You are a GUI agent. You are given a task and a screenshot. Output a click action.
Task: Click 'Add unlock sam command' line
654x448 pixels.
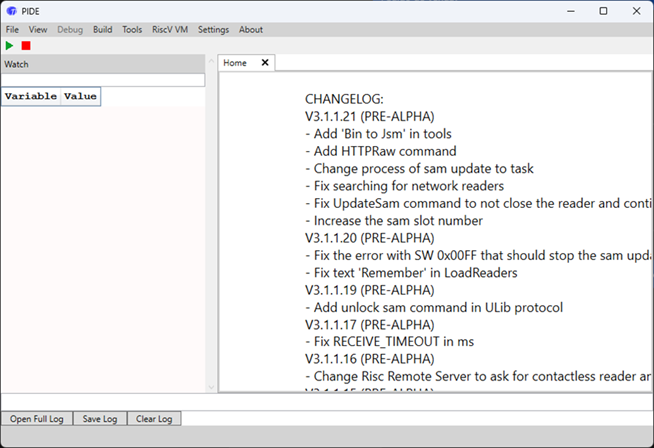pyautogui.click(x=434, y=307)
